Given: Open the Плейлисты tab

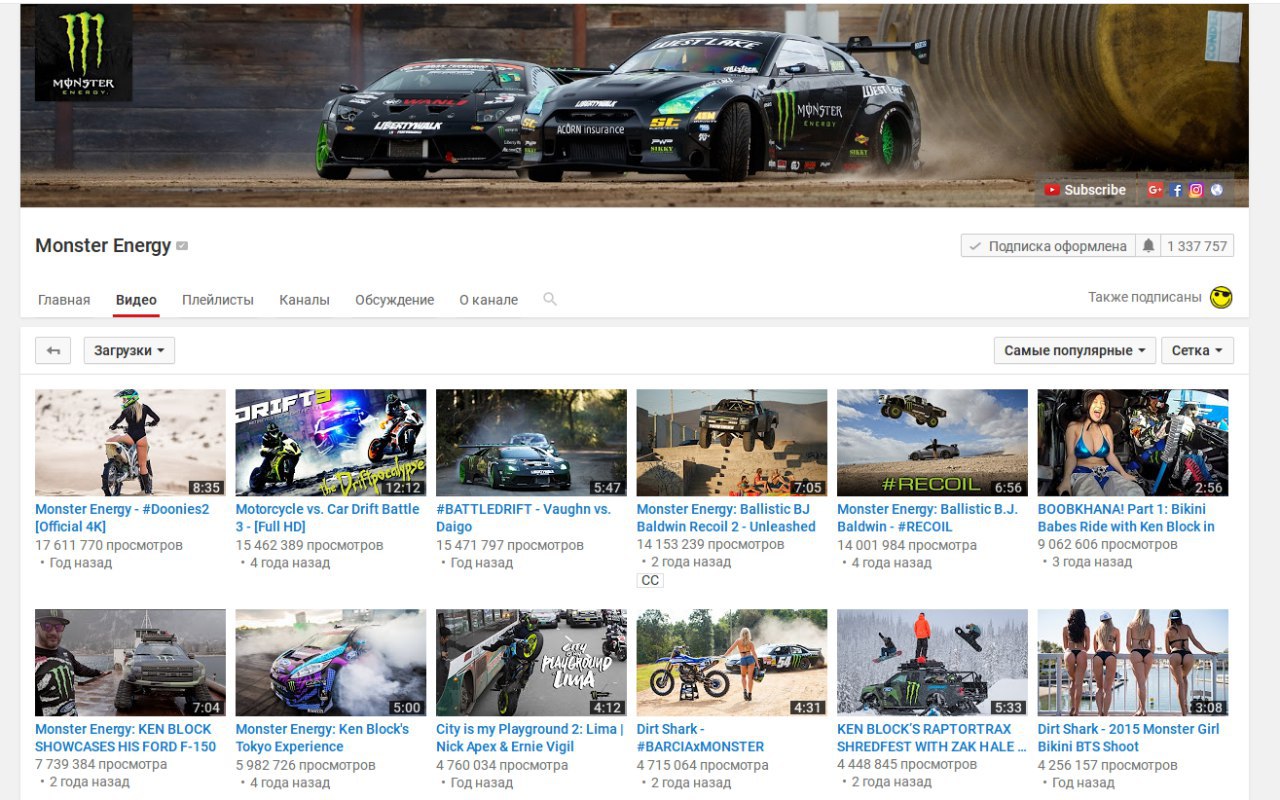Looking at the screenshot, I should [218, 300].
